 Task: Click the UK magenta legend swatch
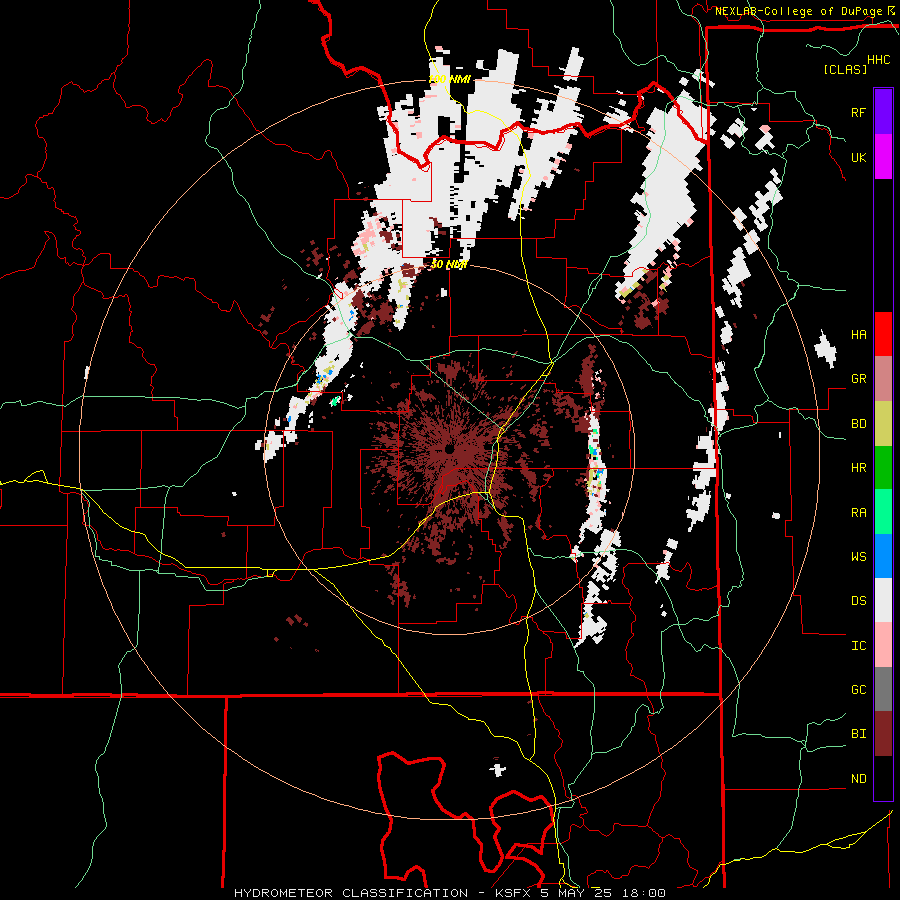click(883, 157)
